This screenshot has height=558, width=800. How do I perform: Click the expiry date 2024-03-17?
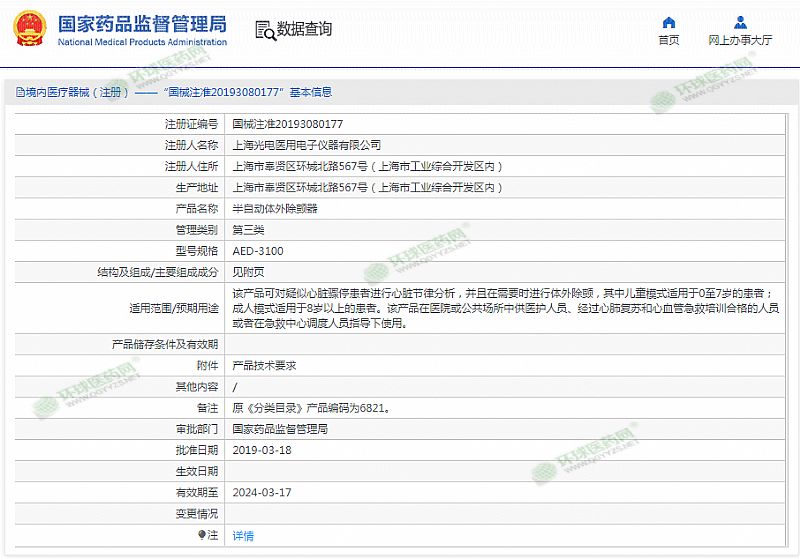(x=260, y=492)
